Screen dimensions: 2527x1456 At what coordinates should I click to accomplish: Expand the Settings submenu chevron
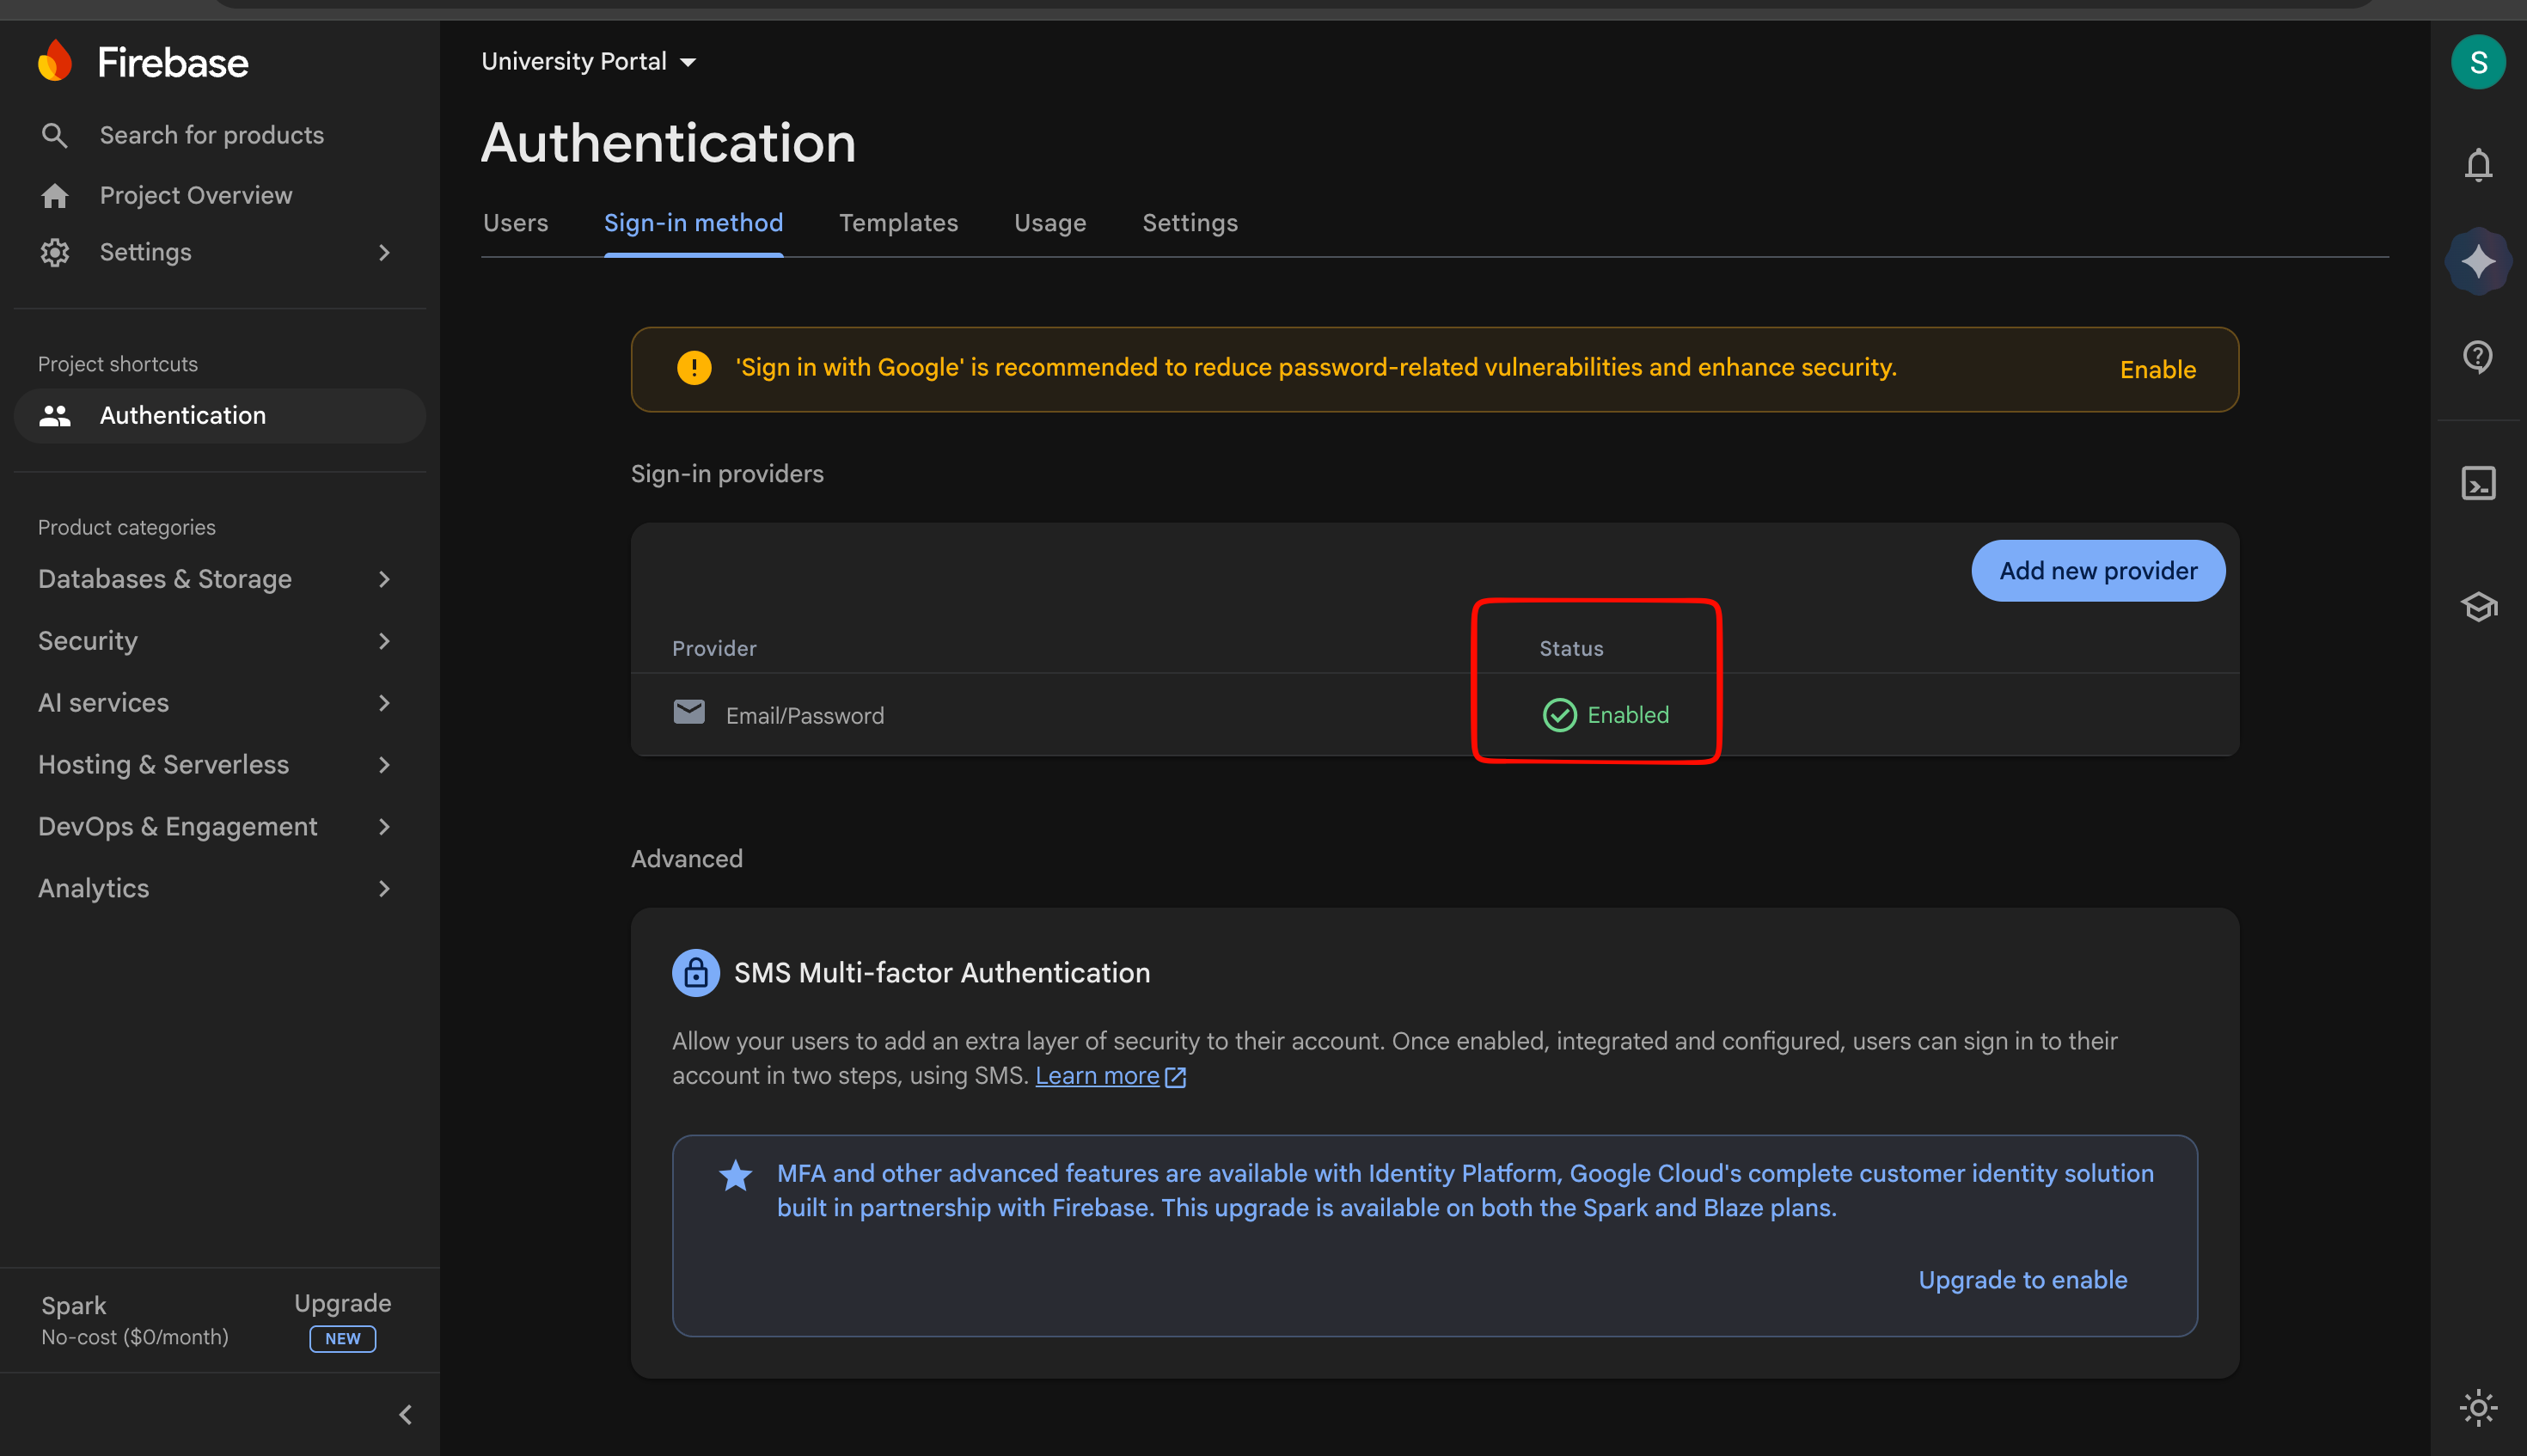384,252
